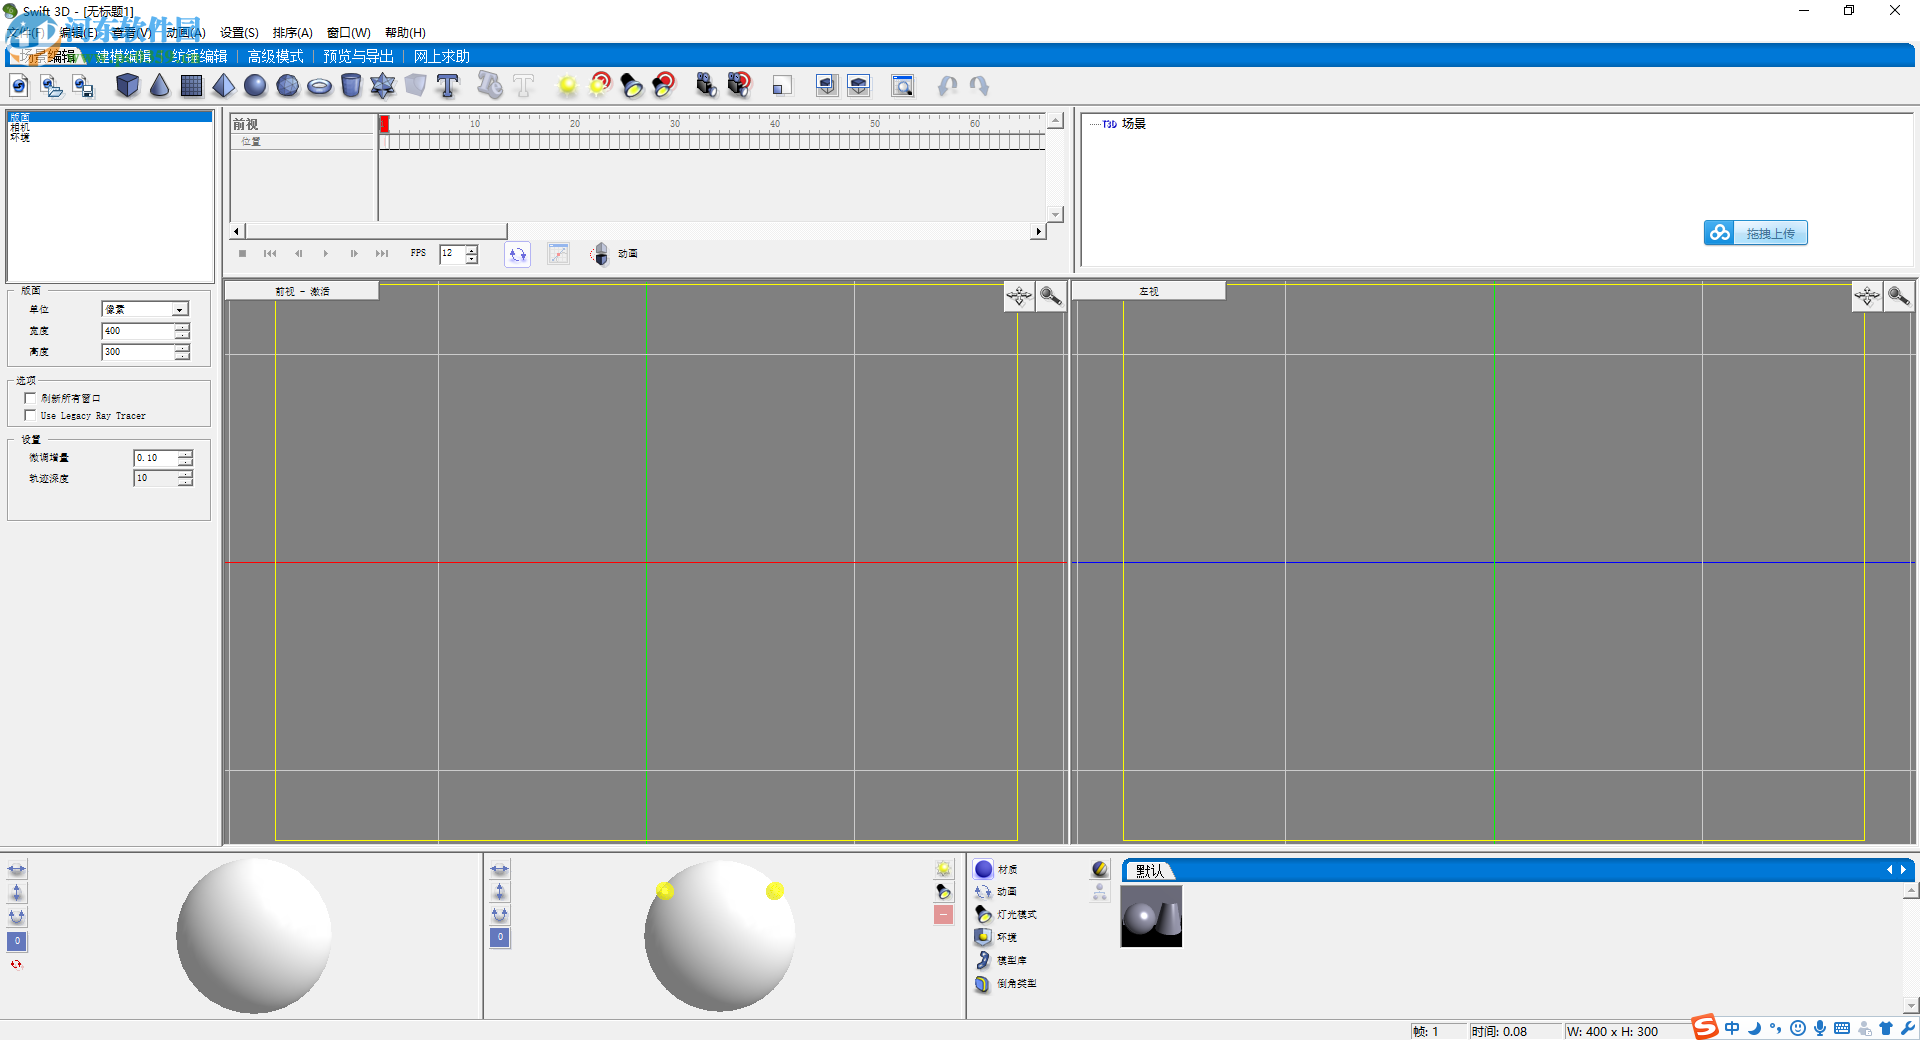Toggle the magnifier tool in the 左视 viewport
Viewport: 1920px width, 1040px height.
(x=1899, y=295)
